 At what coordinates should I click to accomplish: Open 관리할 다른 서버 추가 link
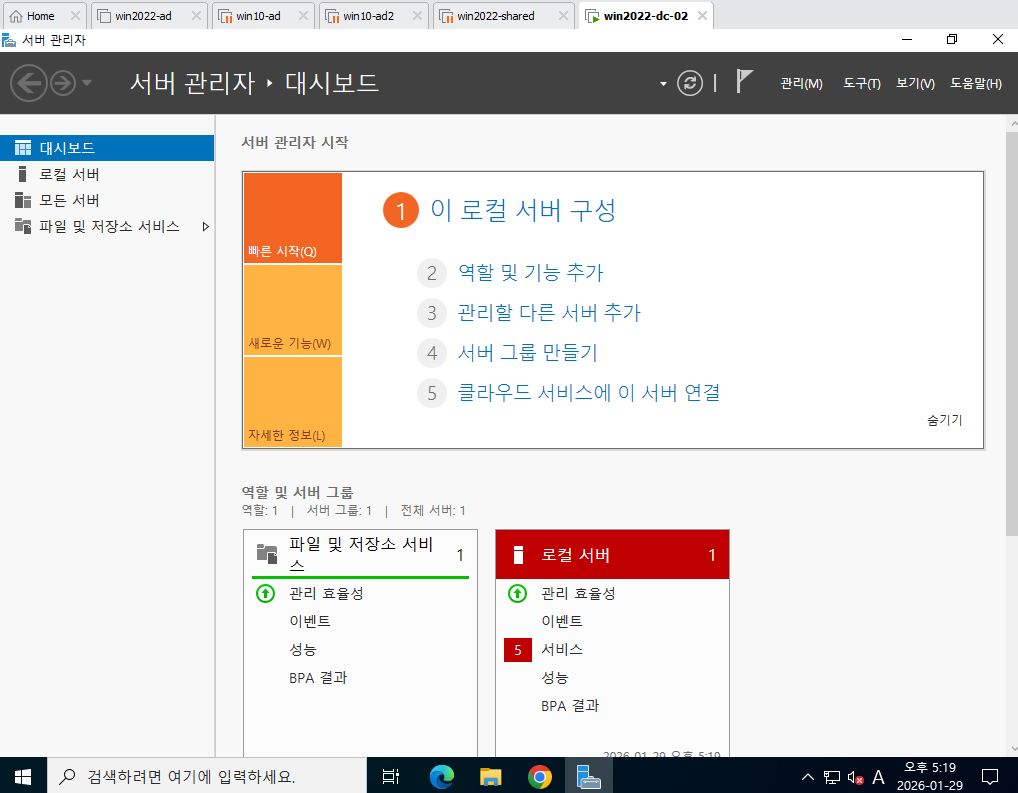click(549, 313)
